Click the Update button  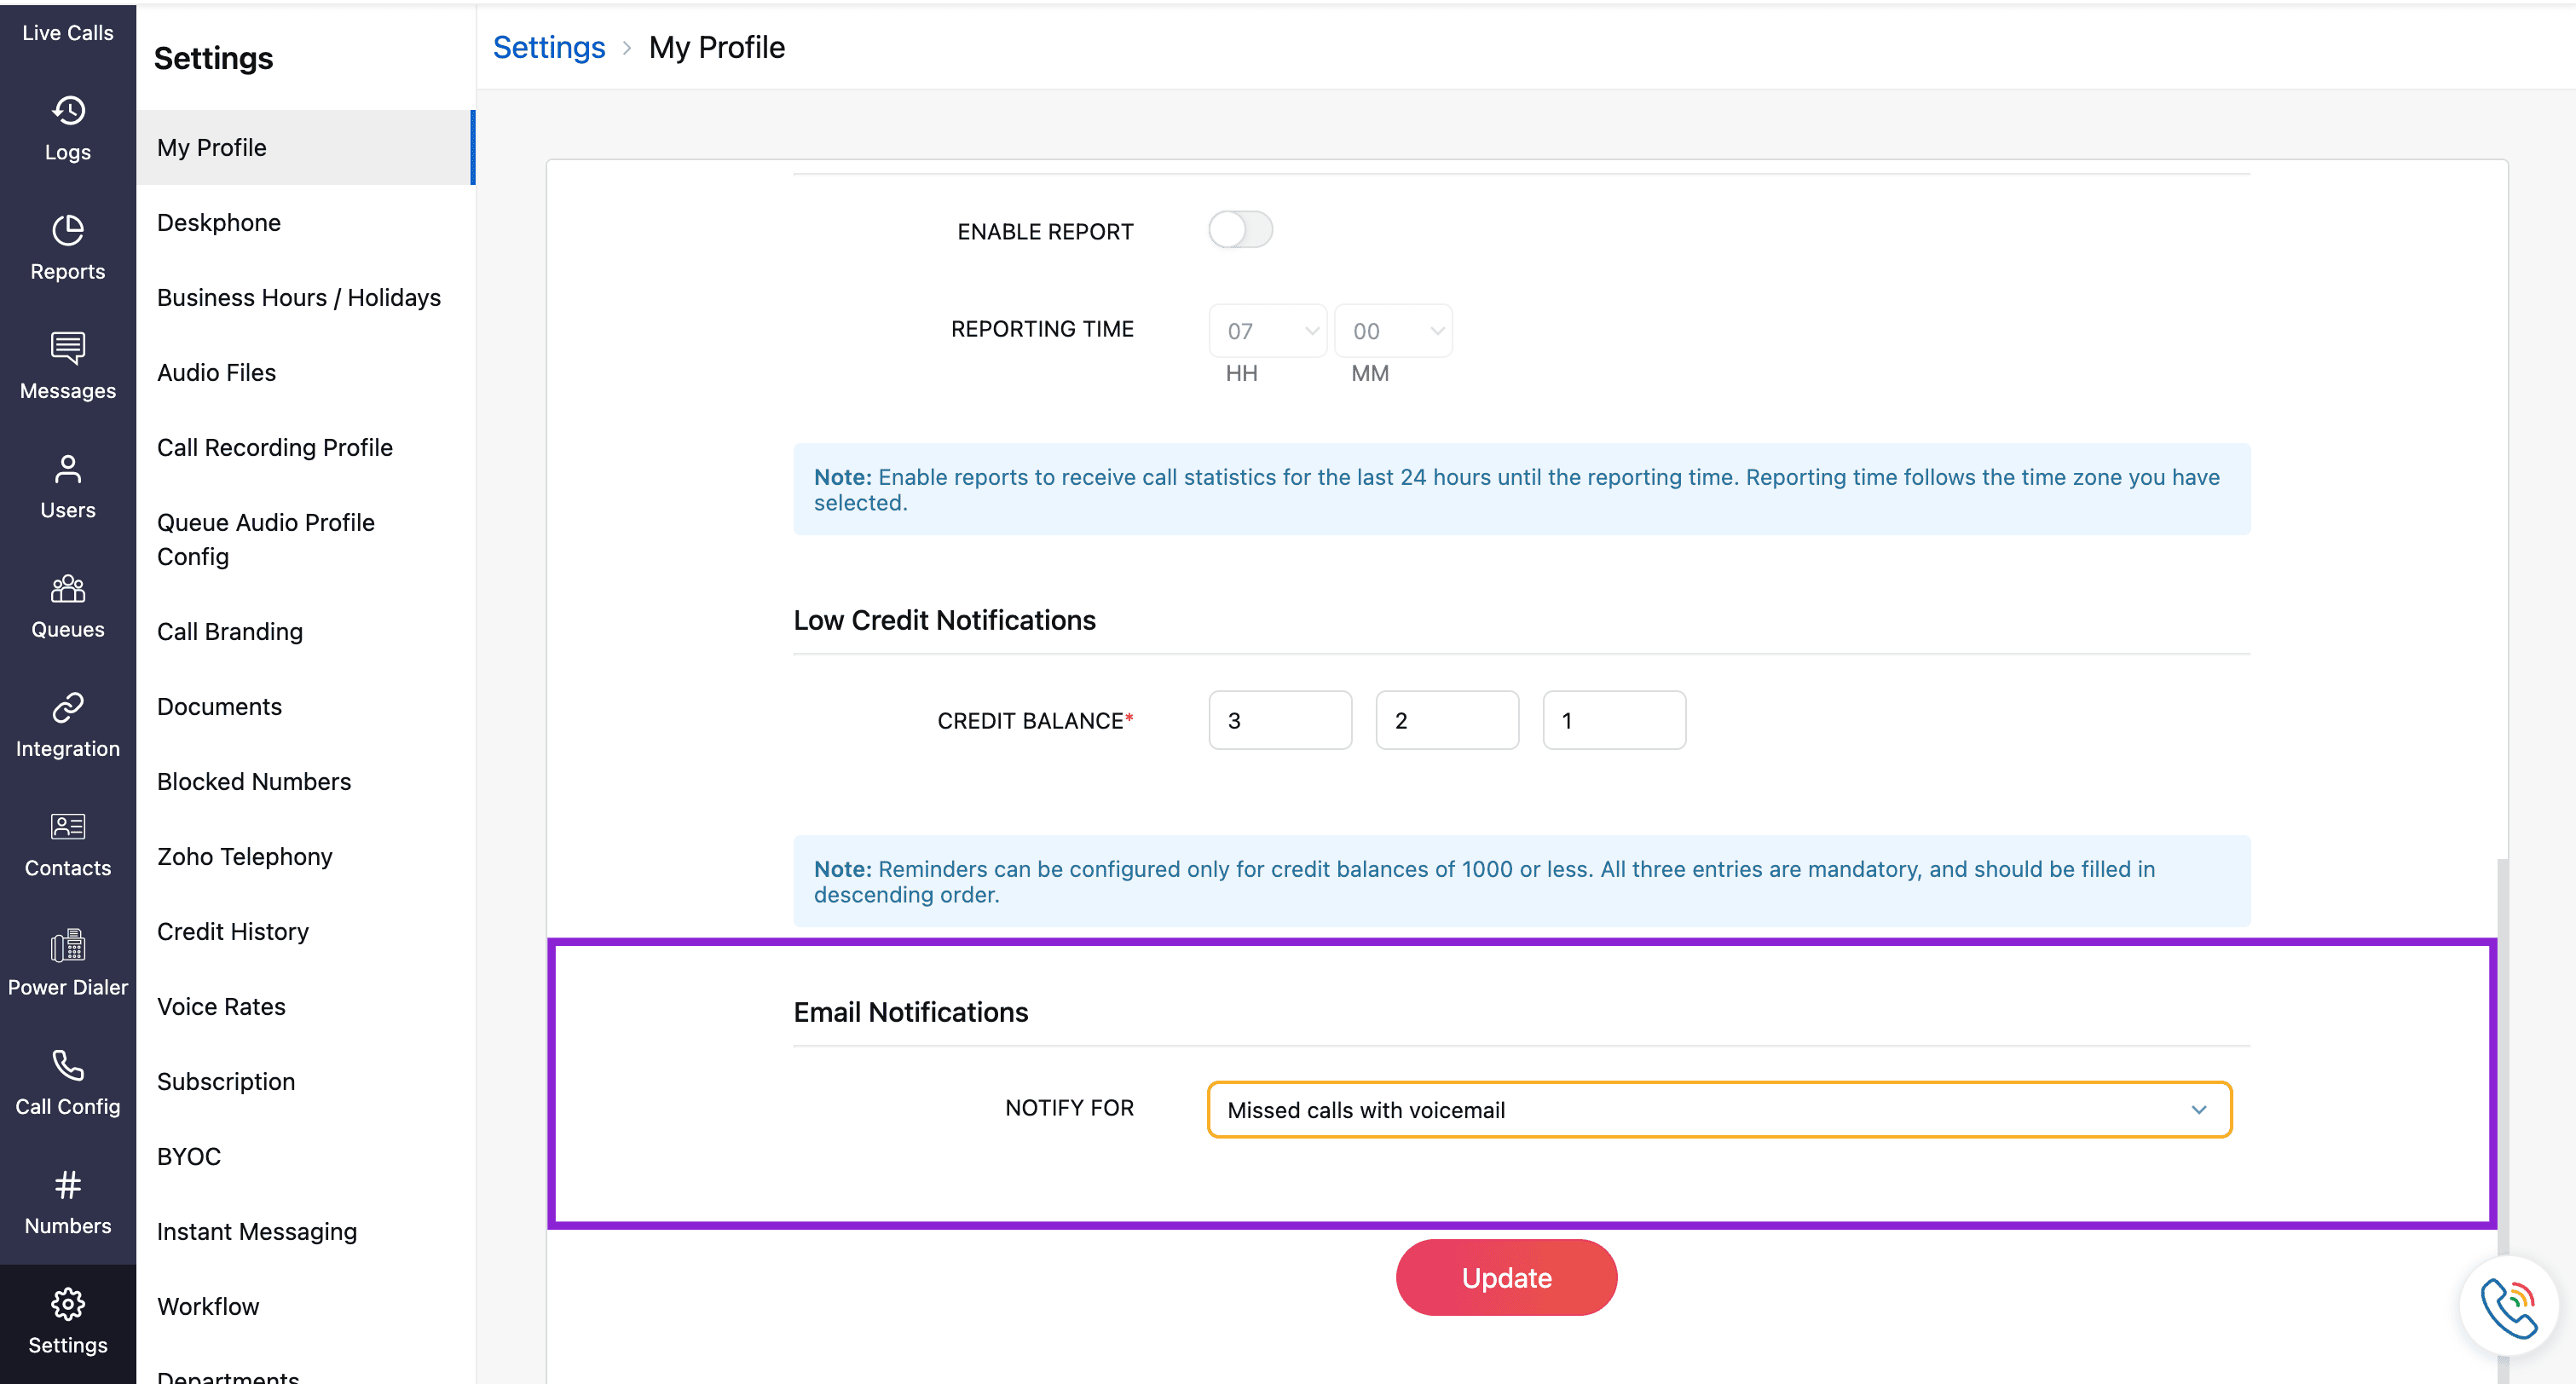(x=1506, y=1278)
